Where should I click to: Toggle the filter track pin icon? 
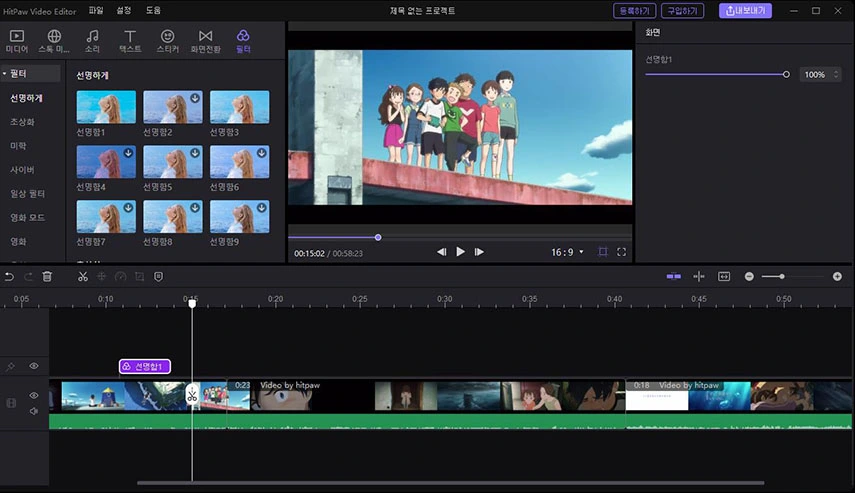coord(10,366)
